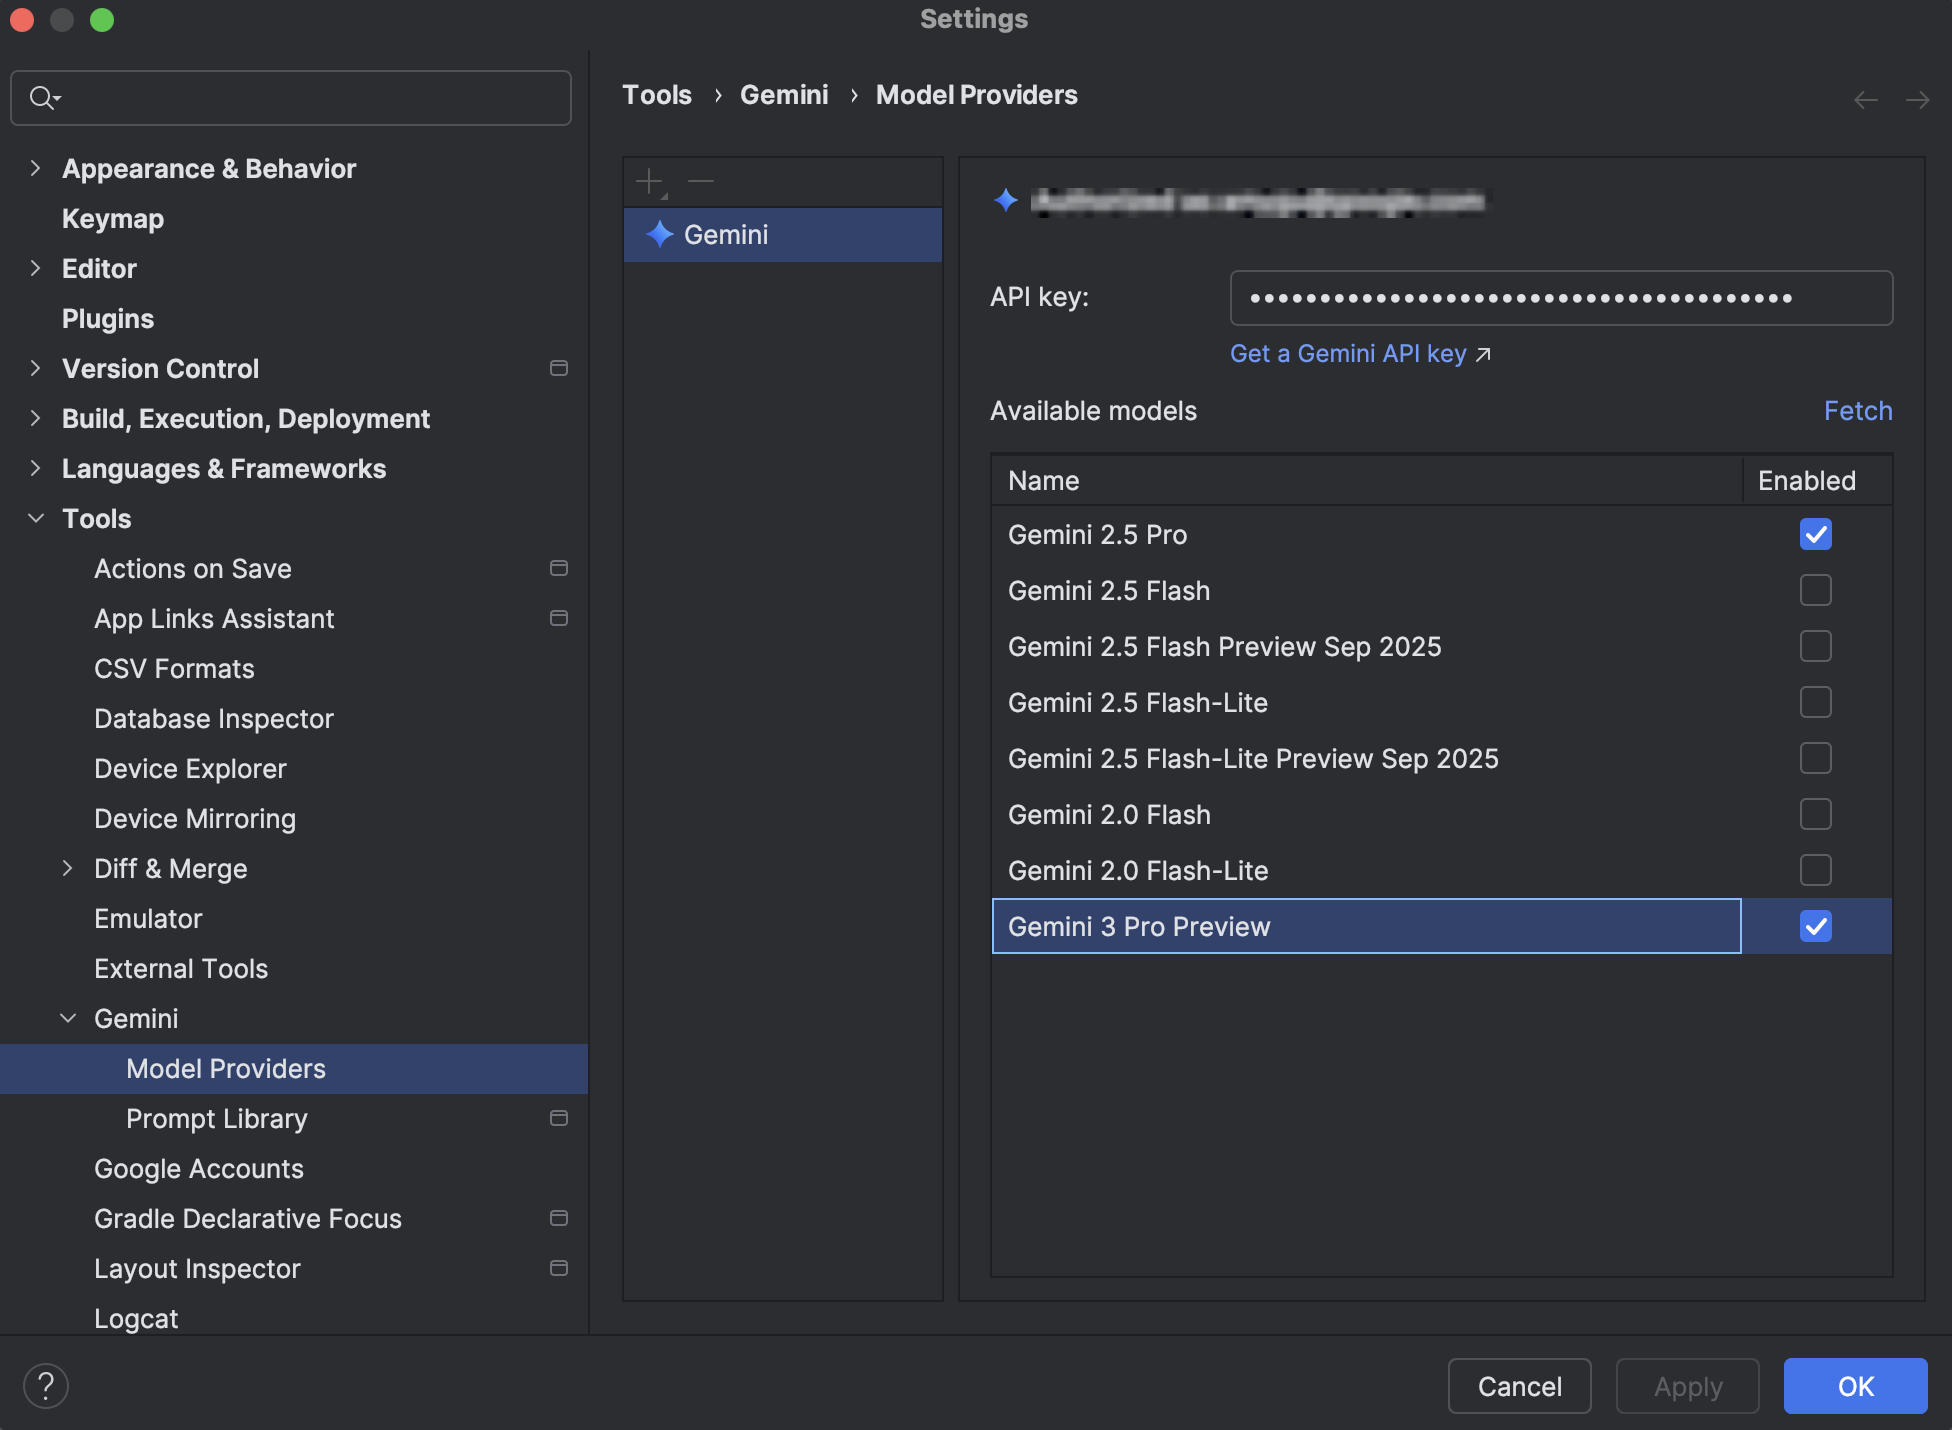
Task: Click the minus icon to remove the provider
Action: pos(701,182)
